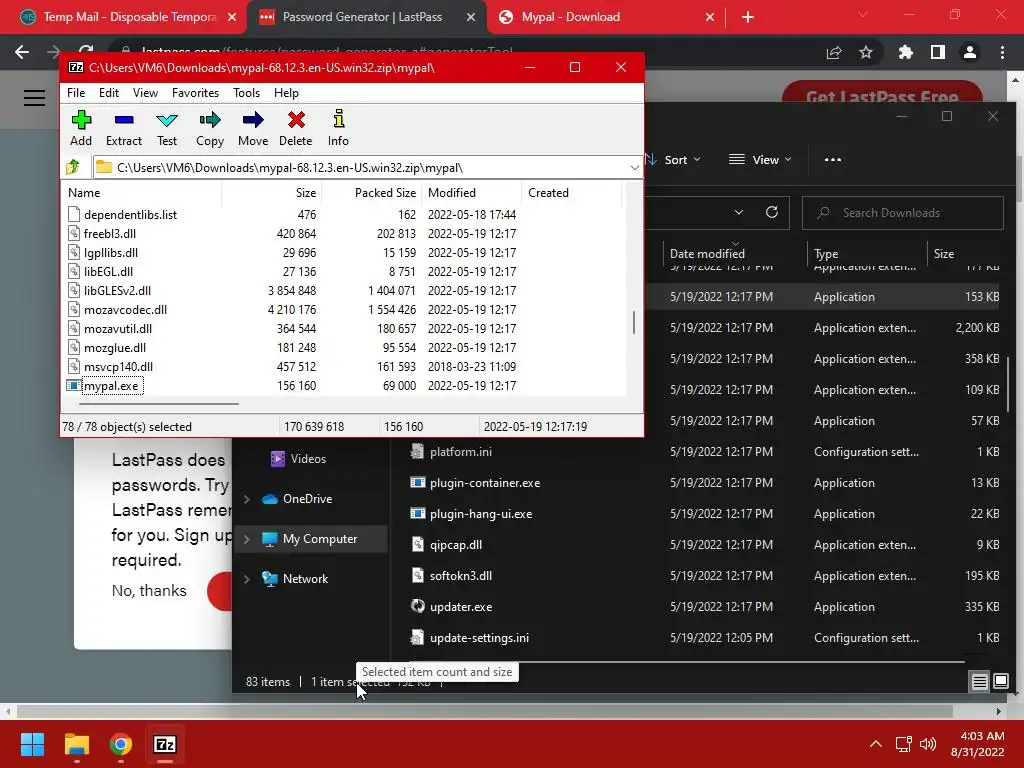Screen dimensions: 1024x768
Task: Select Videos in Explorer navigation pane
Action: pyautogui.click(x=308, y=458)
